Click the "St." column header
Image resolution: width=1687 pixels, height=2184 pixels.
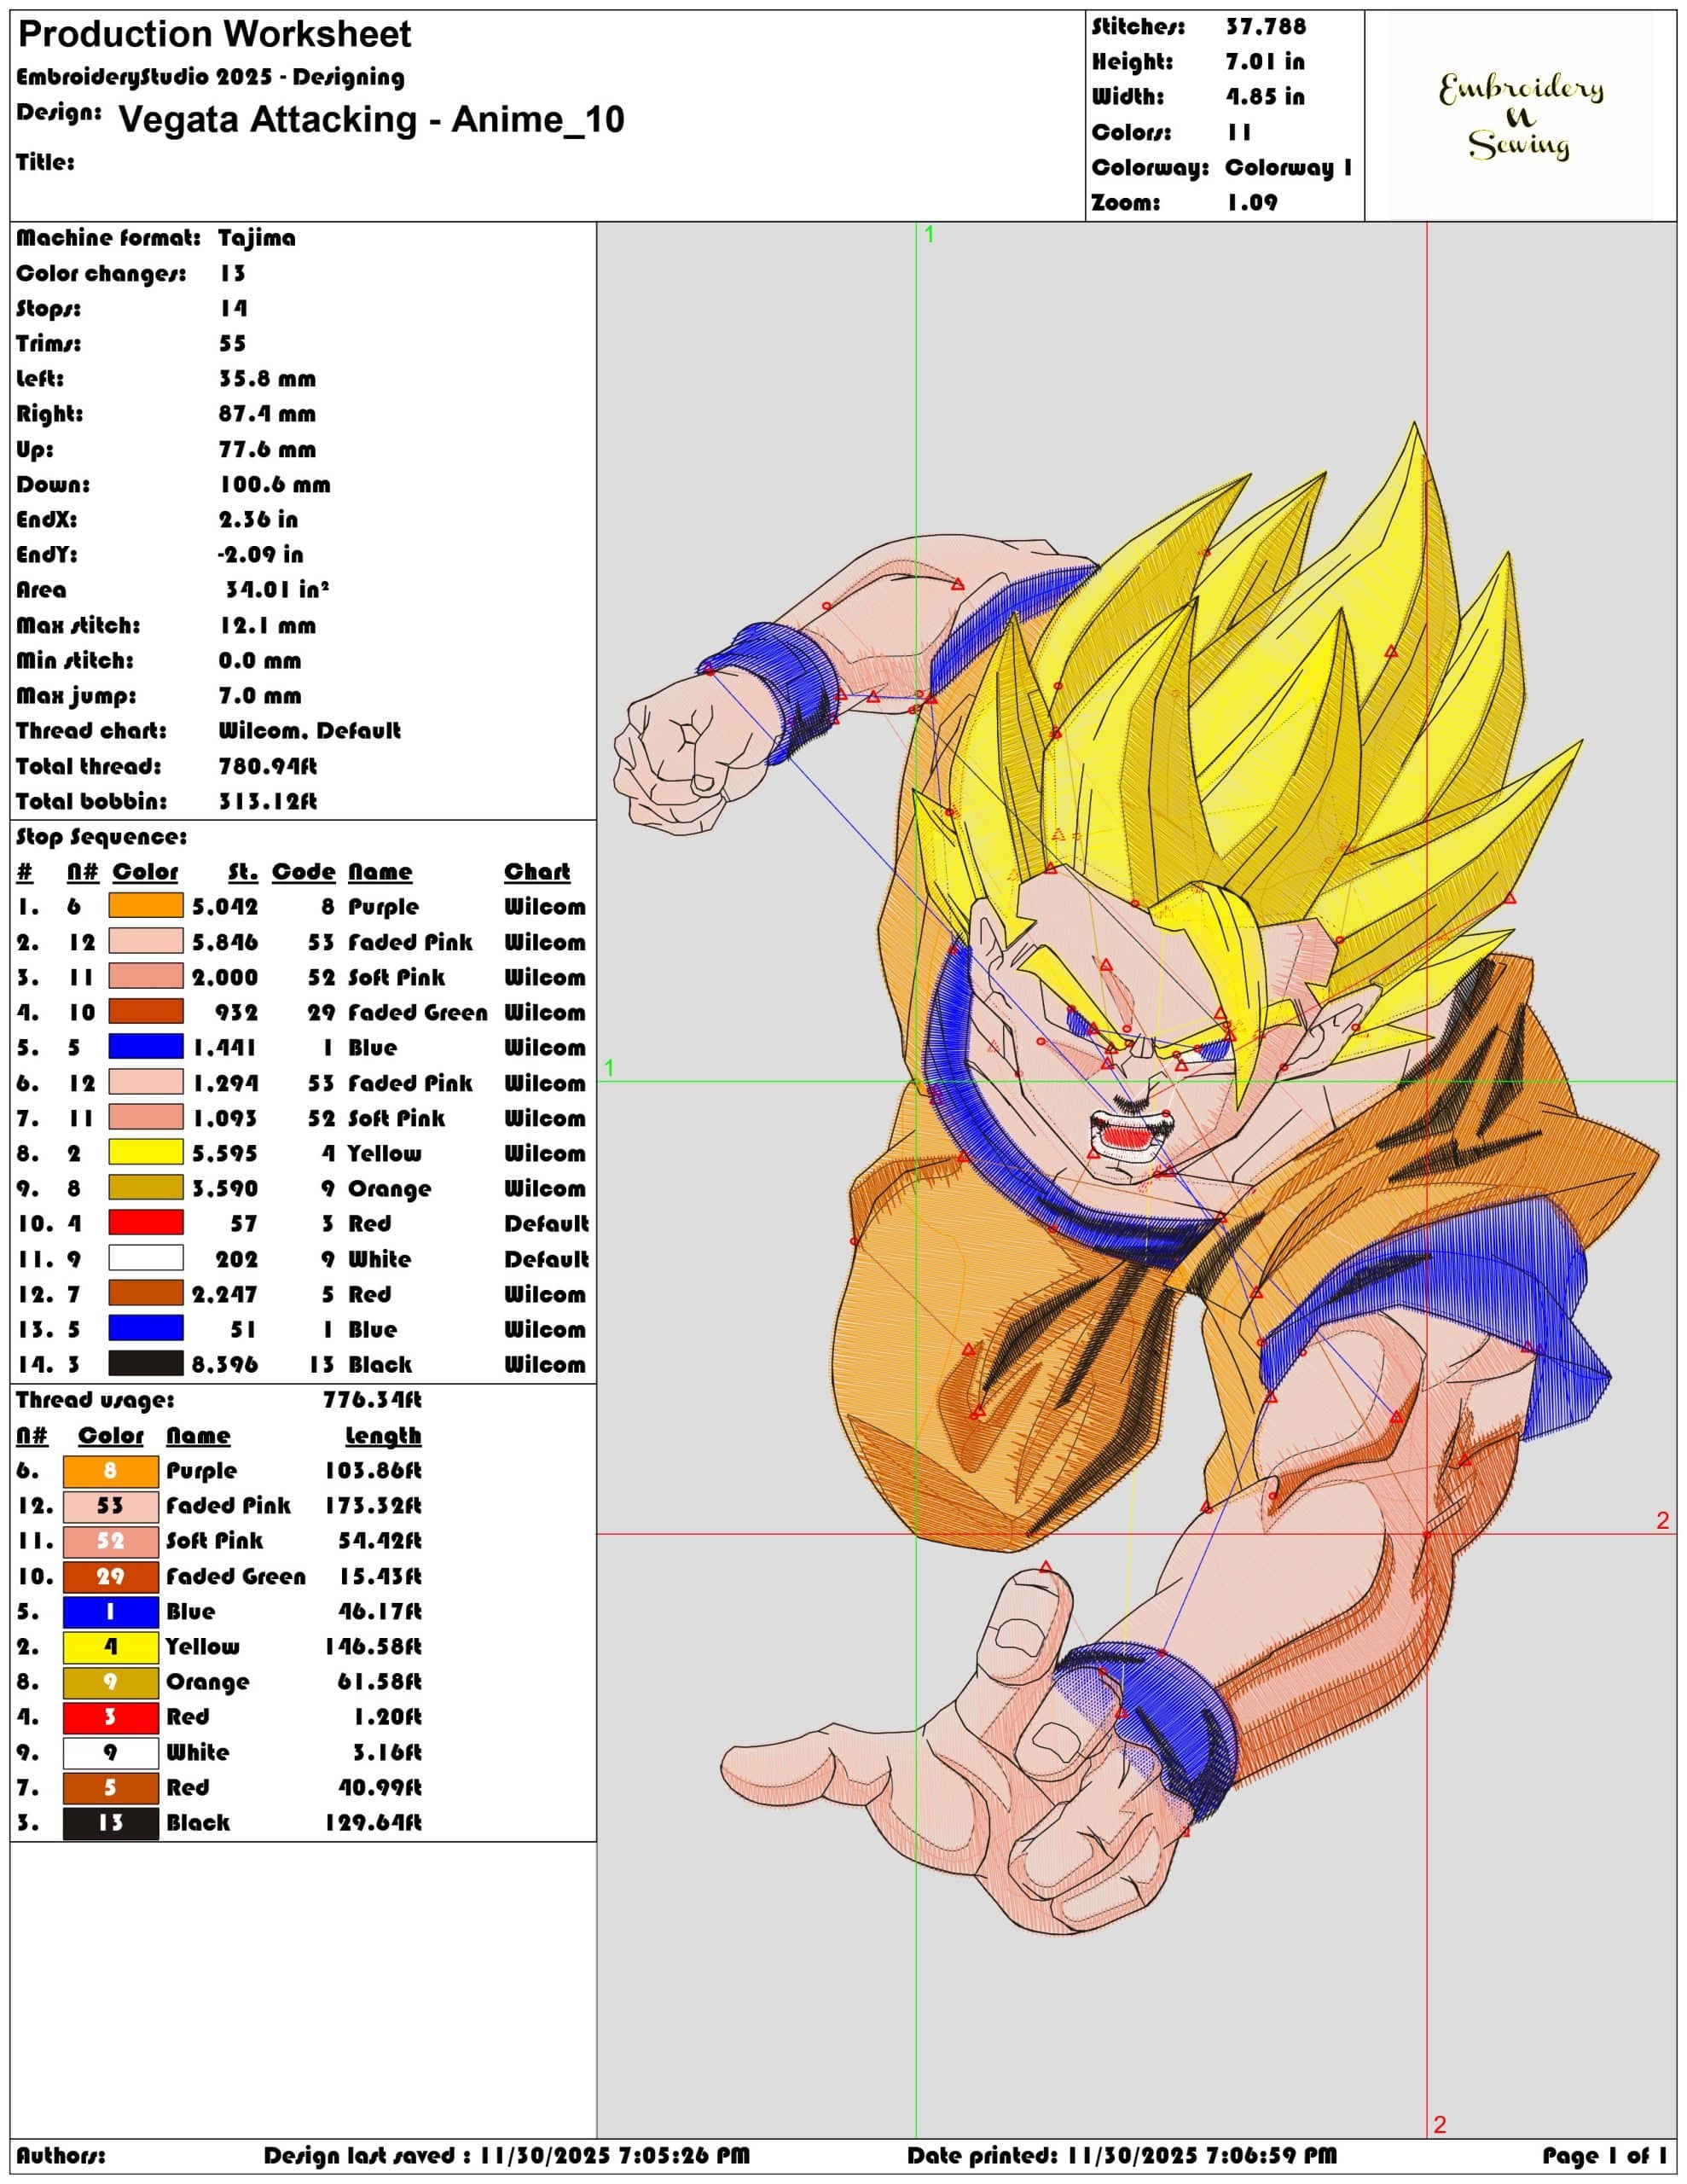tap(243, 872)
